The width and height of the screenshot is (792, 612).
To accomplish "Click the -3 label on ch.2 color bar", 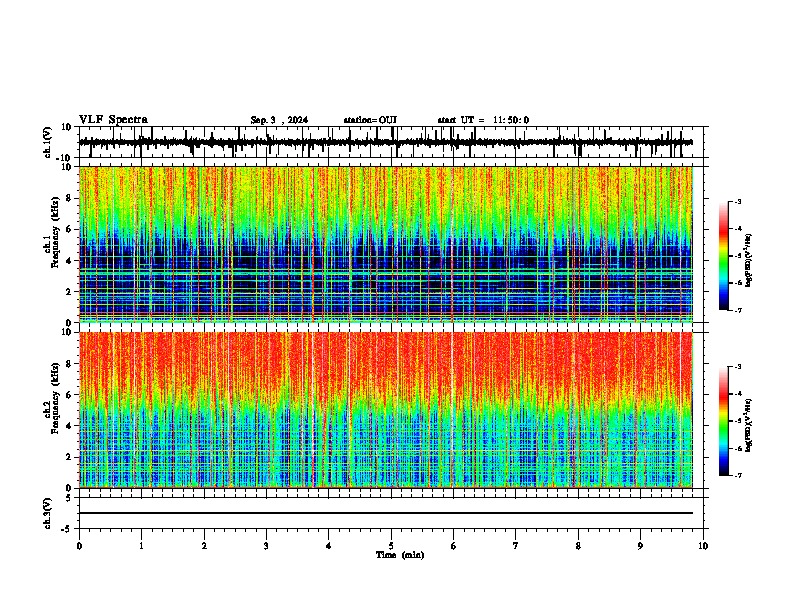I will tap(737, 367).
